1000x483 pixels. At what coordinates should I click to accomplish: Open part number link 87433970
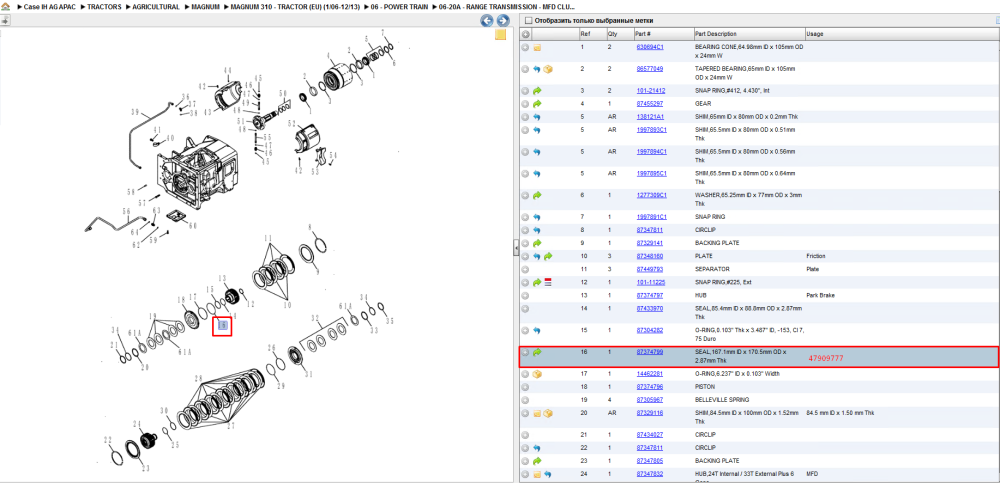(x=650, y=309)
